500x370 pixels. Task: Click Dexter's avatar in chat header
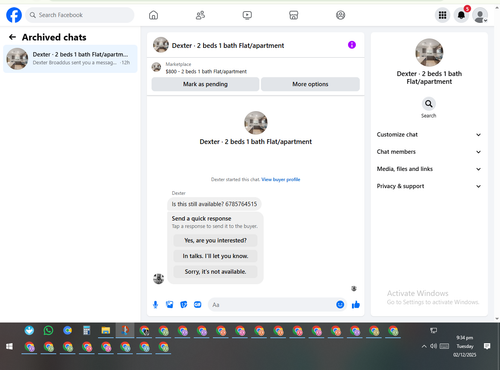coord(161,45)
